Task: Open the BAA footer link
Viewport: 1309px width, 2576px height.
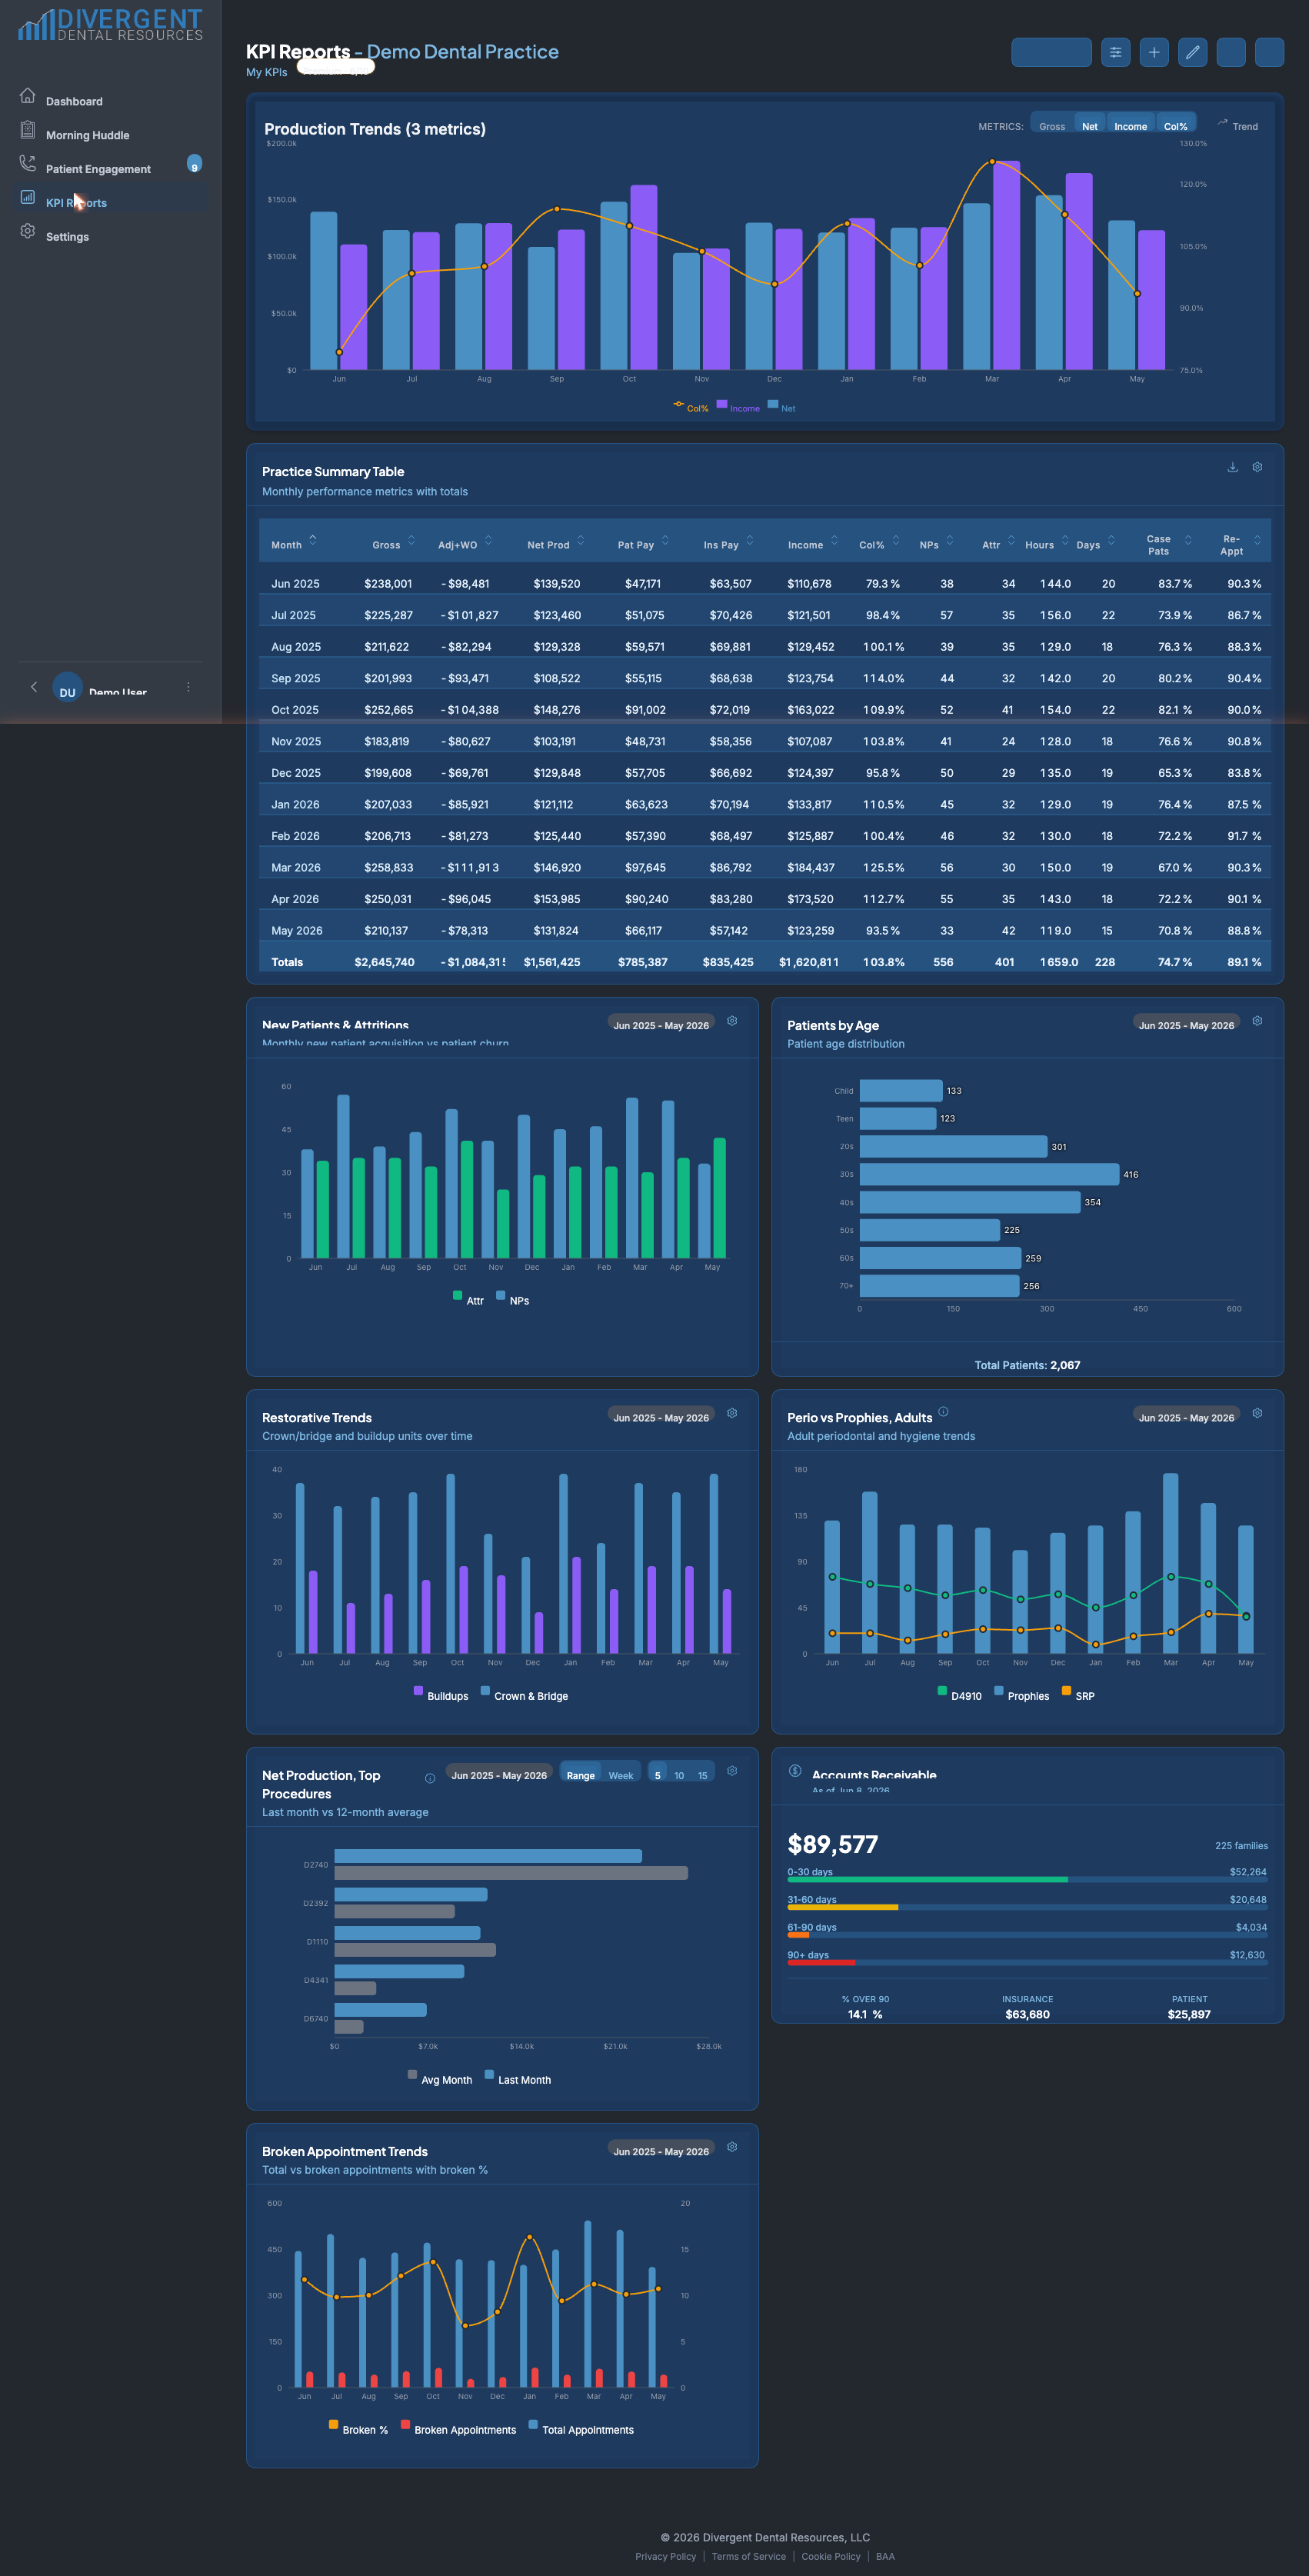Action: pos(885,2556)
